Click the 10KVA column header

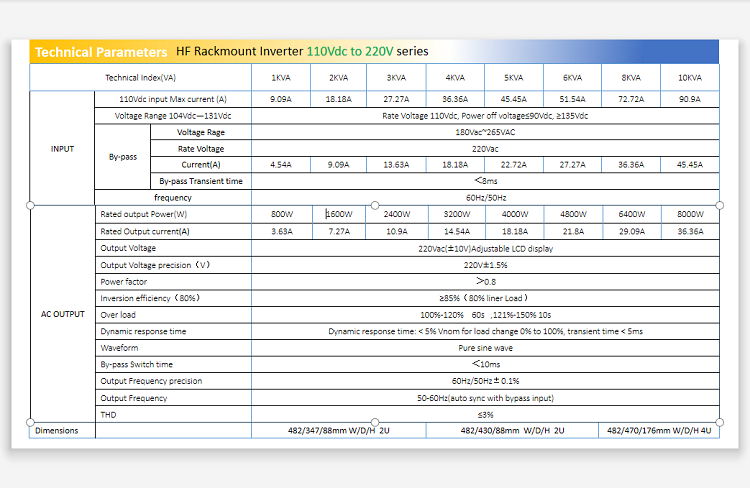tap(690, 78)
